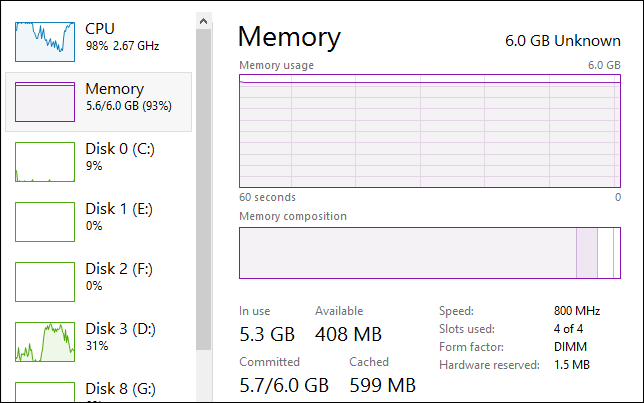Click the Standby segment of memory composition bar

click(605, 253)
